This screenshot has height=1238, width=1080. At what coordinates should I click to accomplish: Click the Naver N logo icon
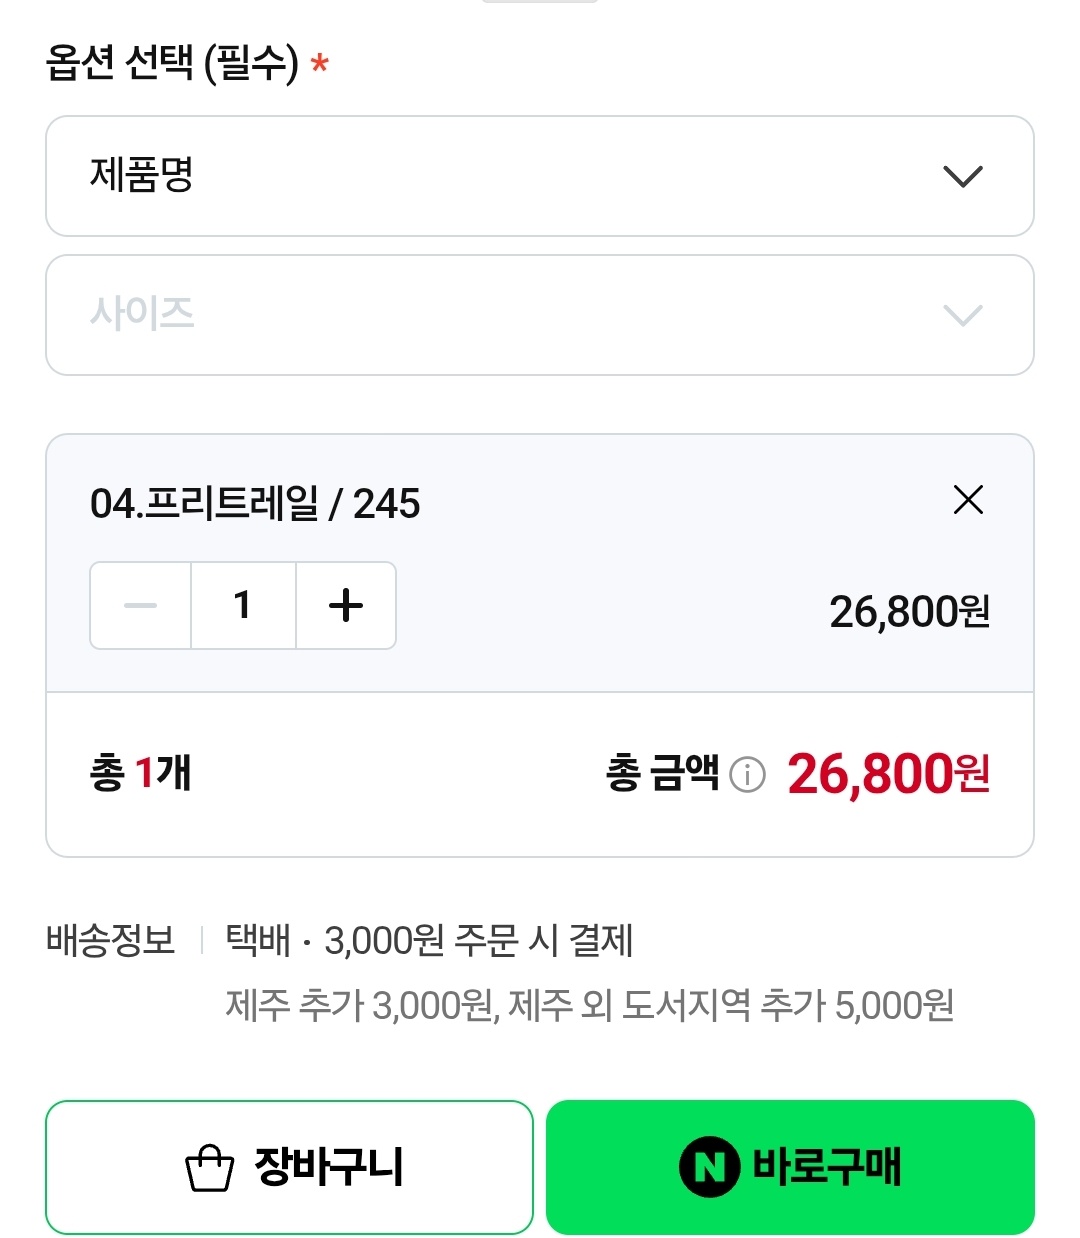pos(709,1167)
